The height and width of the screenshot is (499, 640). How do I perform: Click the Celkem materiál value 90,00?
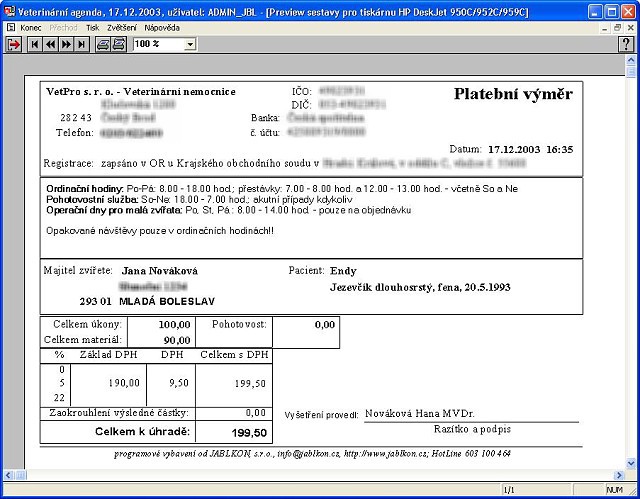coord(177,340)
